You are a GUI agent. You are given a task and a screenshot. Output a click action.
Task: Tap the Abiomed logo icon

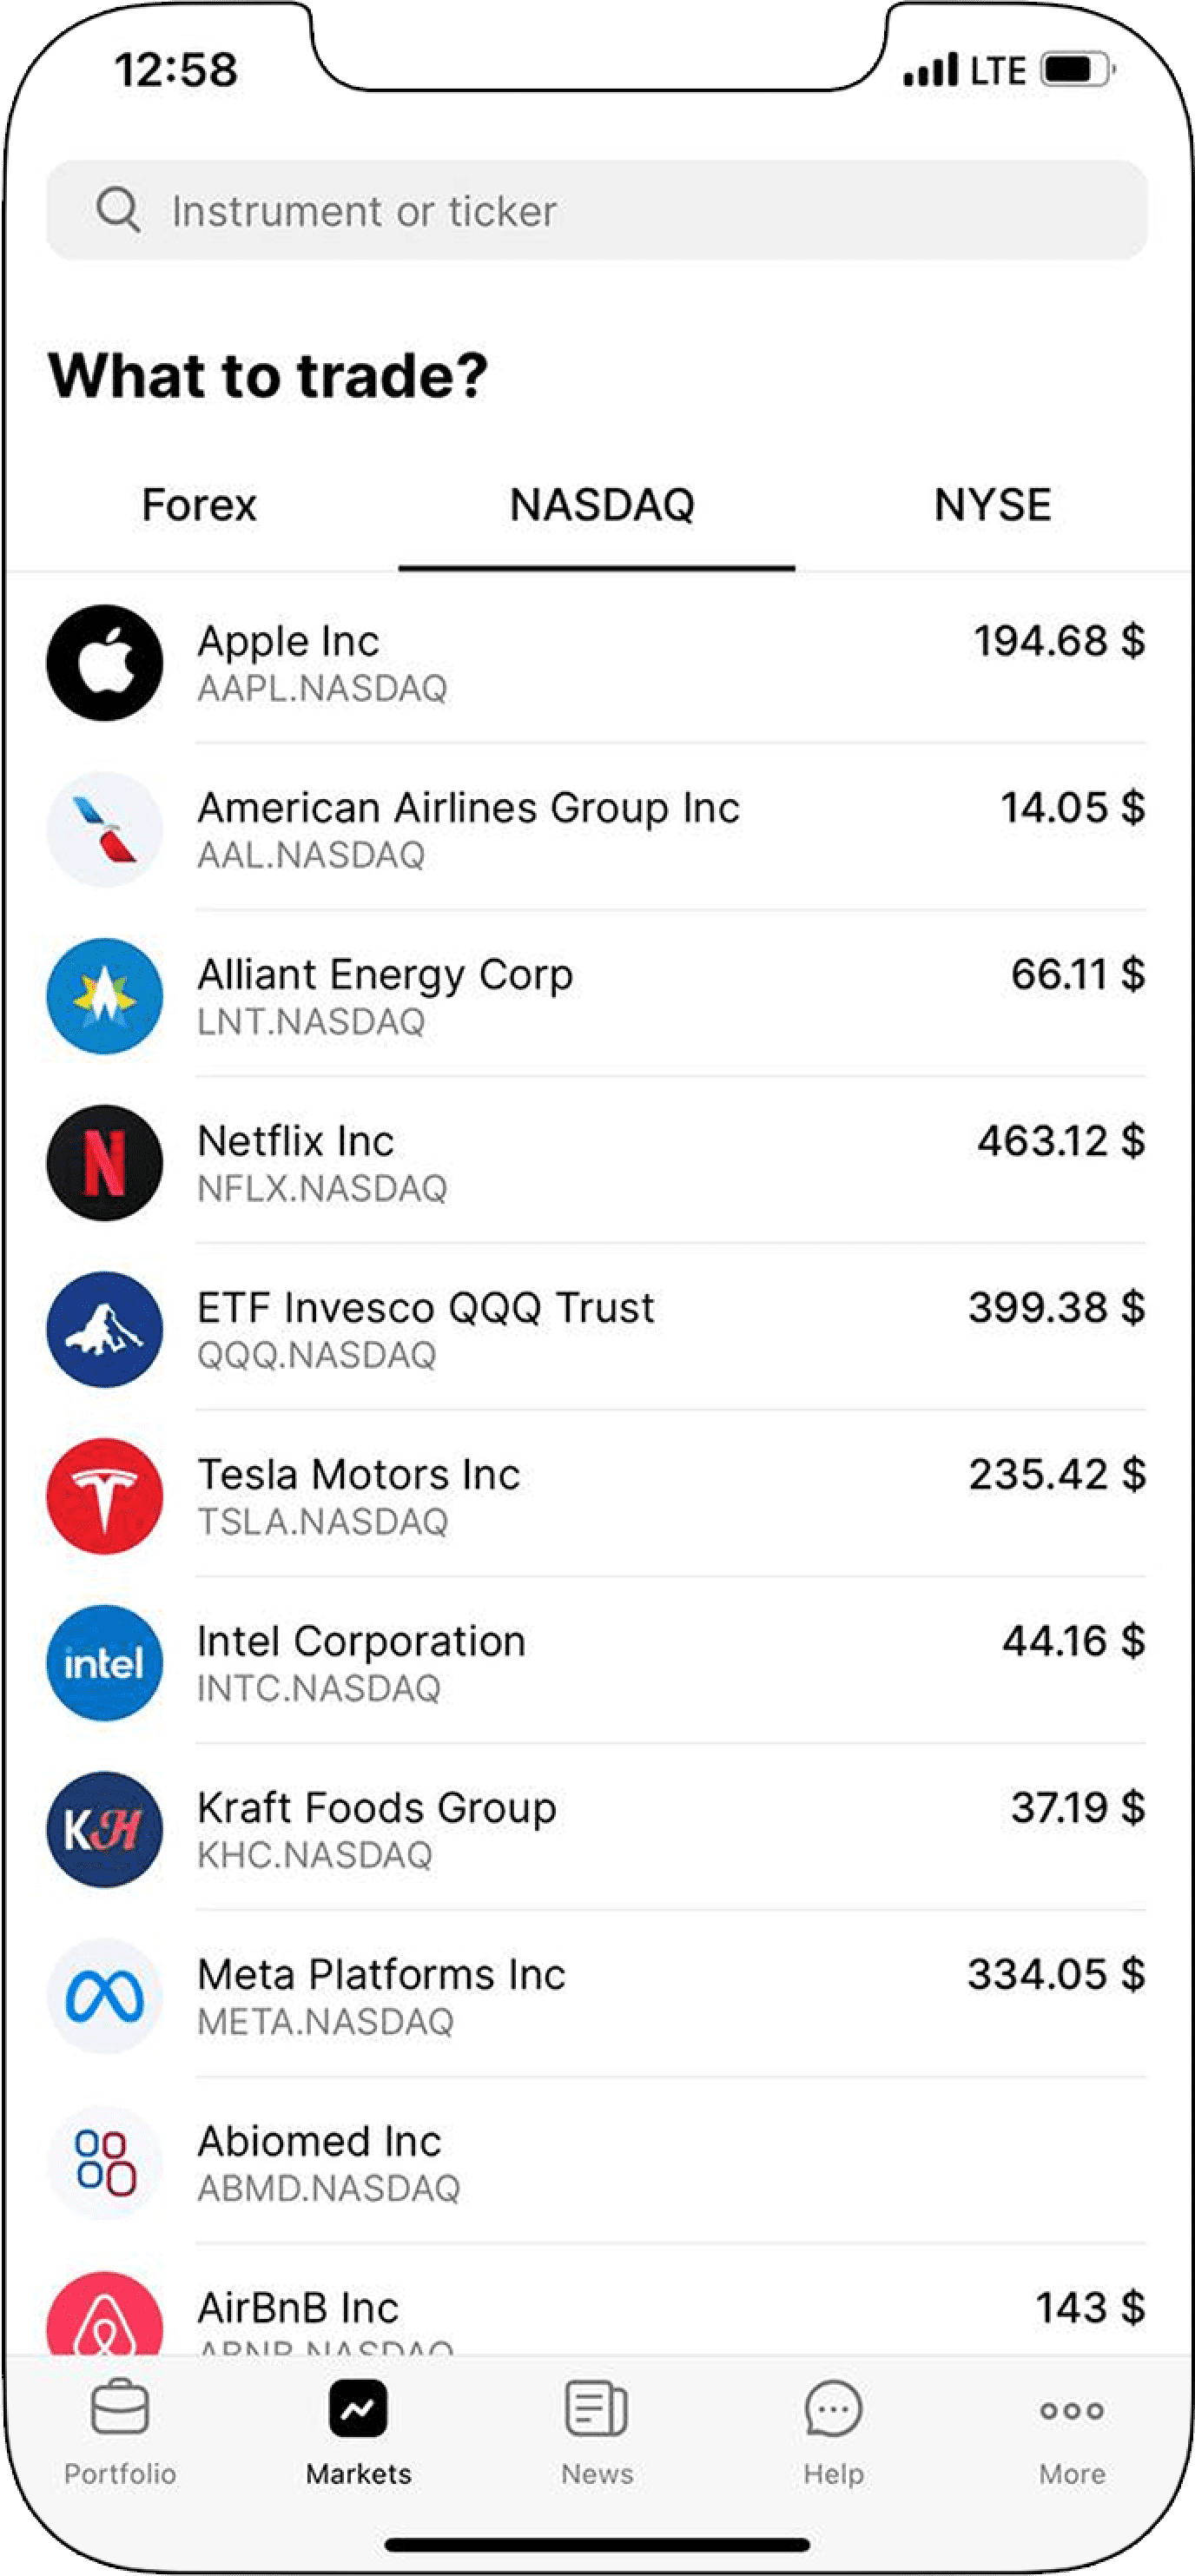[105, 2163]
